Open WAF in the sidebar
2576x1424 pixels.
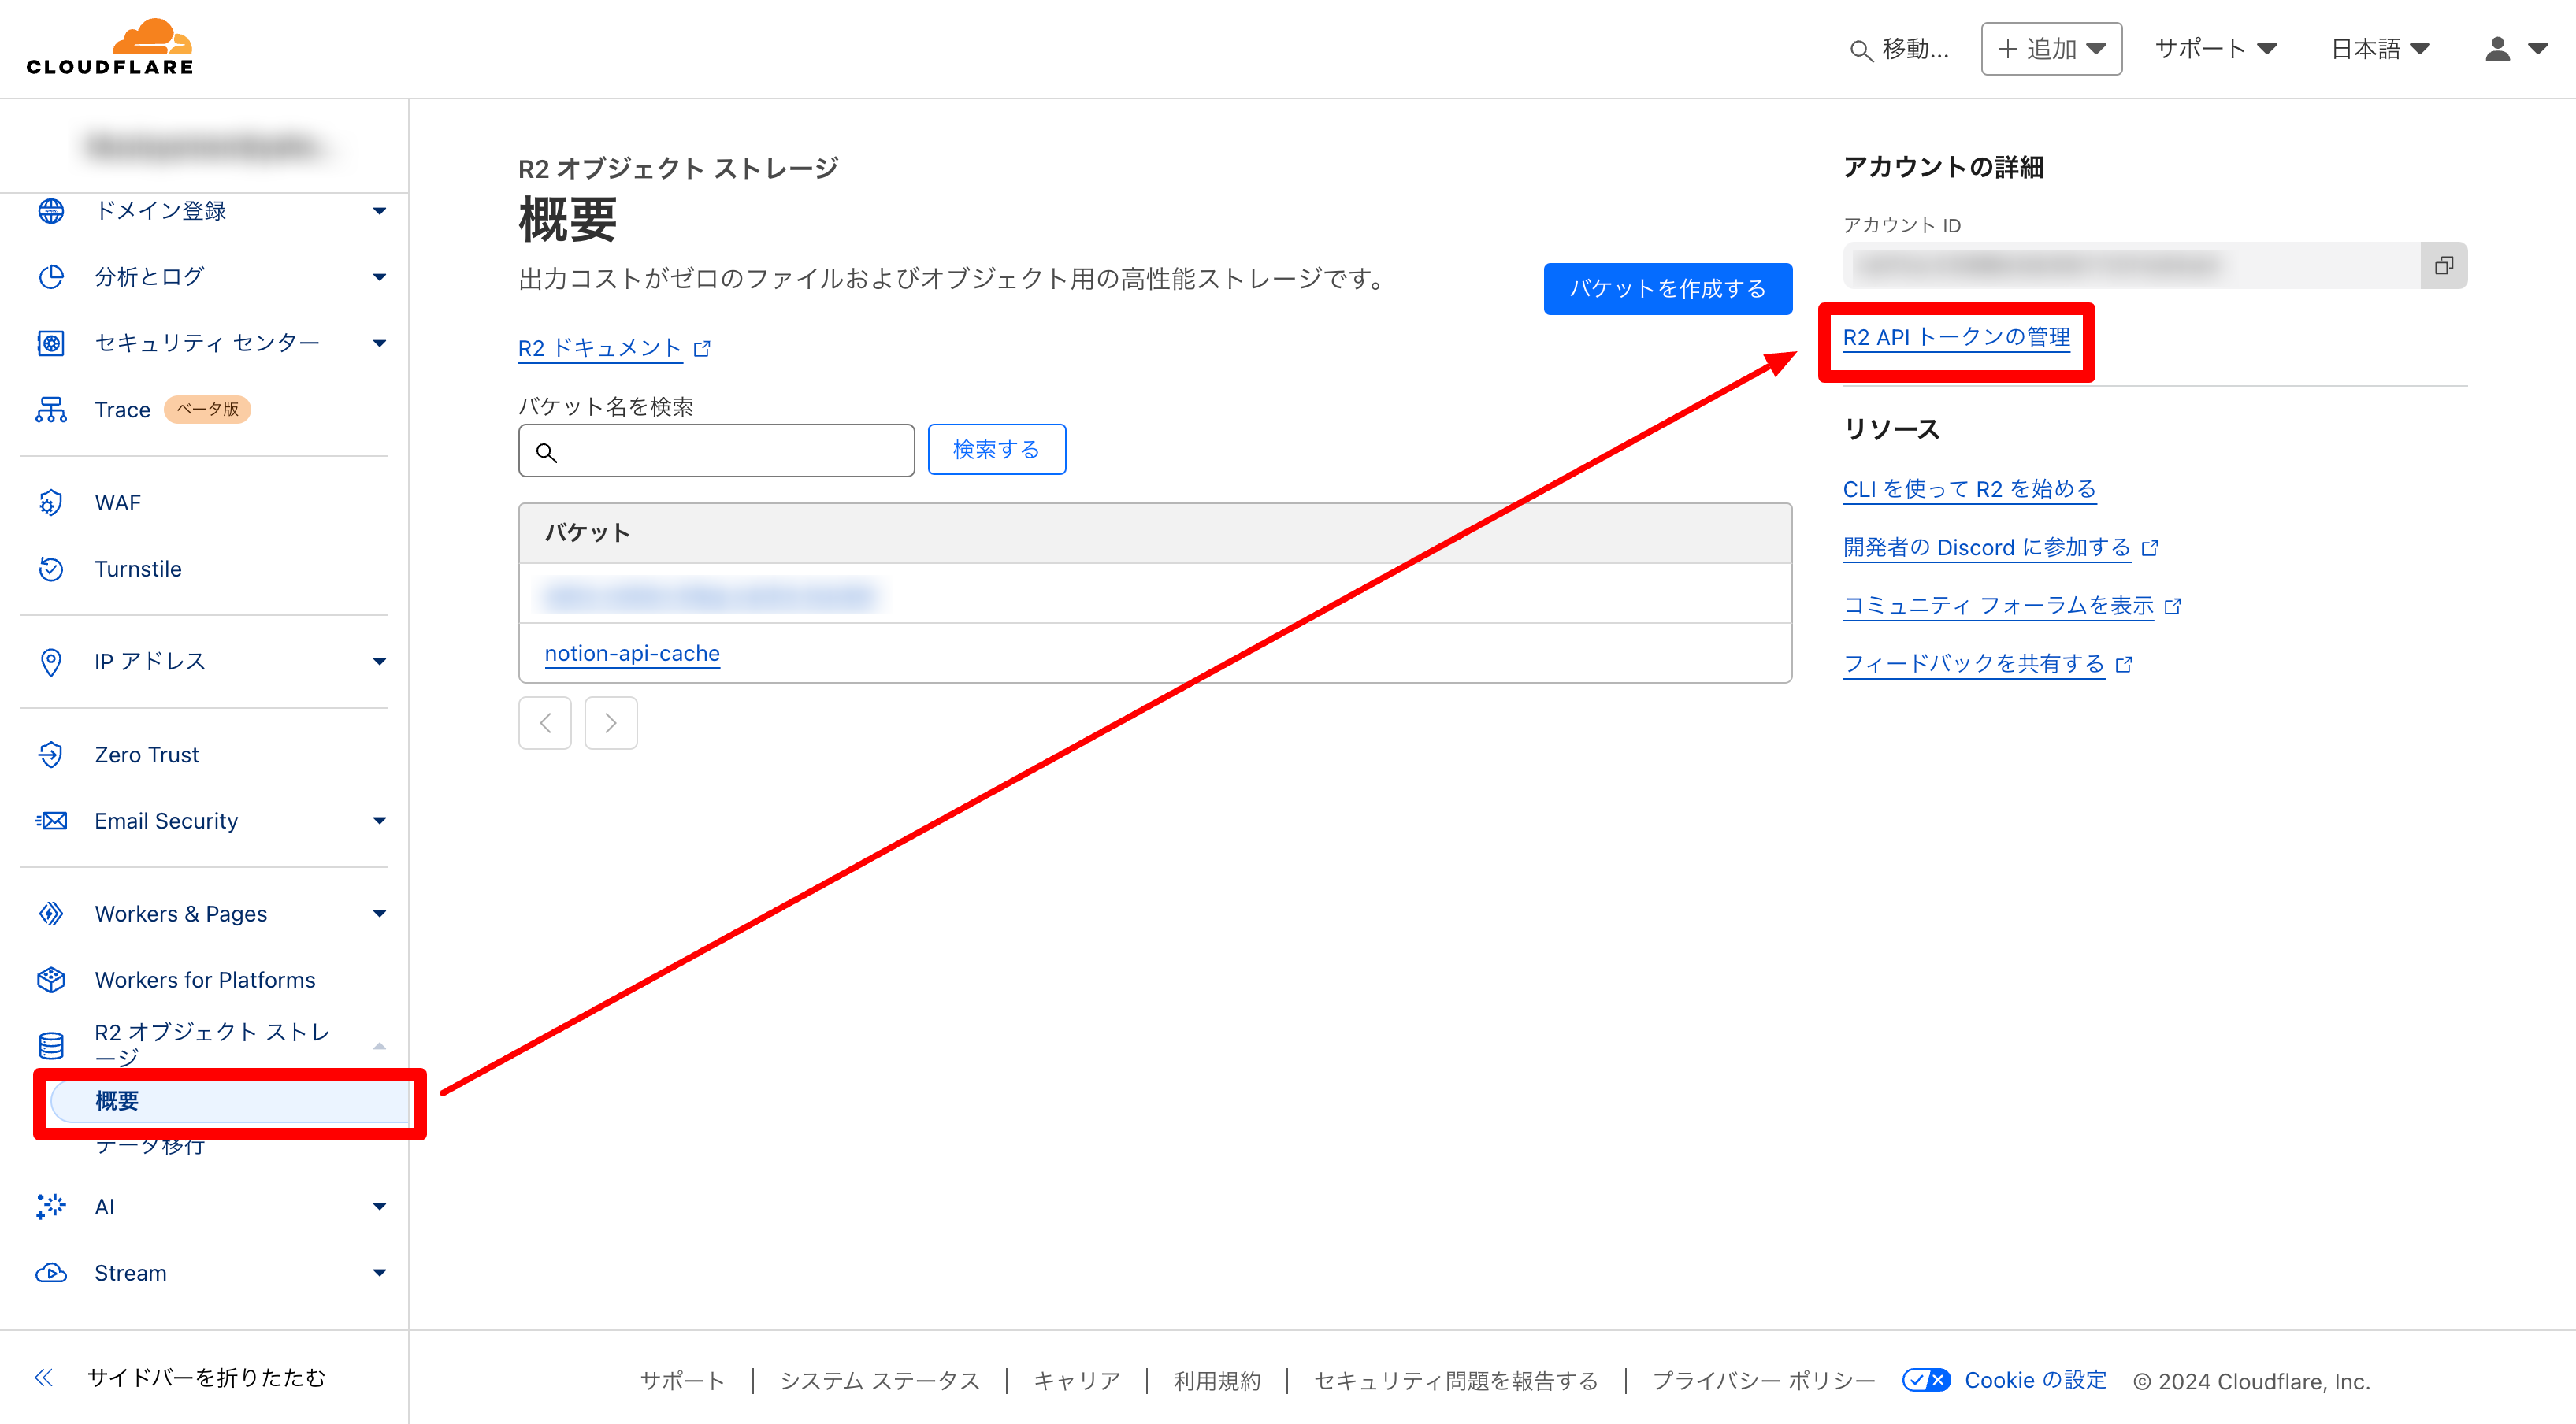coord(117,503)
